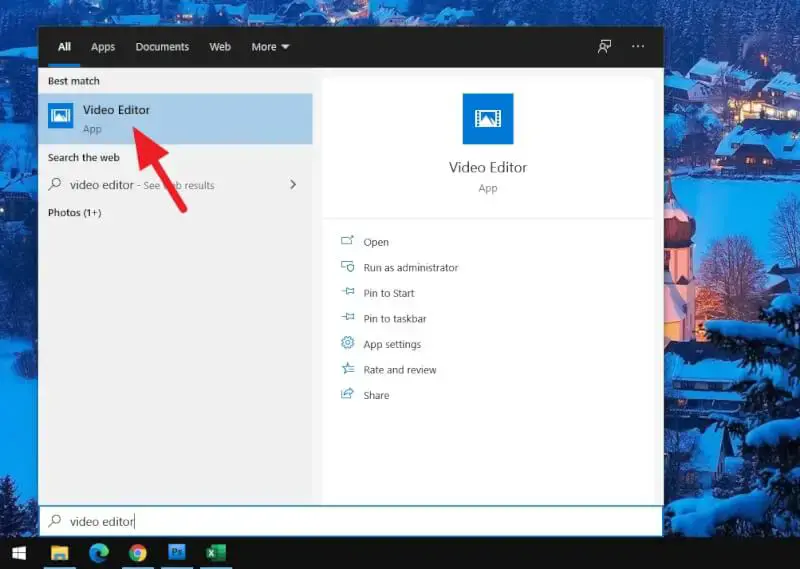
Task: Click the Pin to taskbar pin icon
Action: coord(347,317)
